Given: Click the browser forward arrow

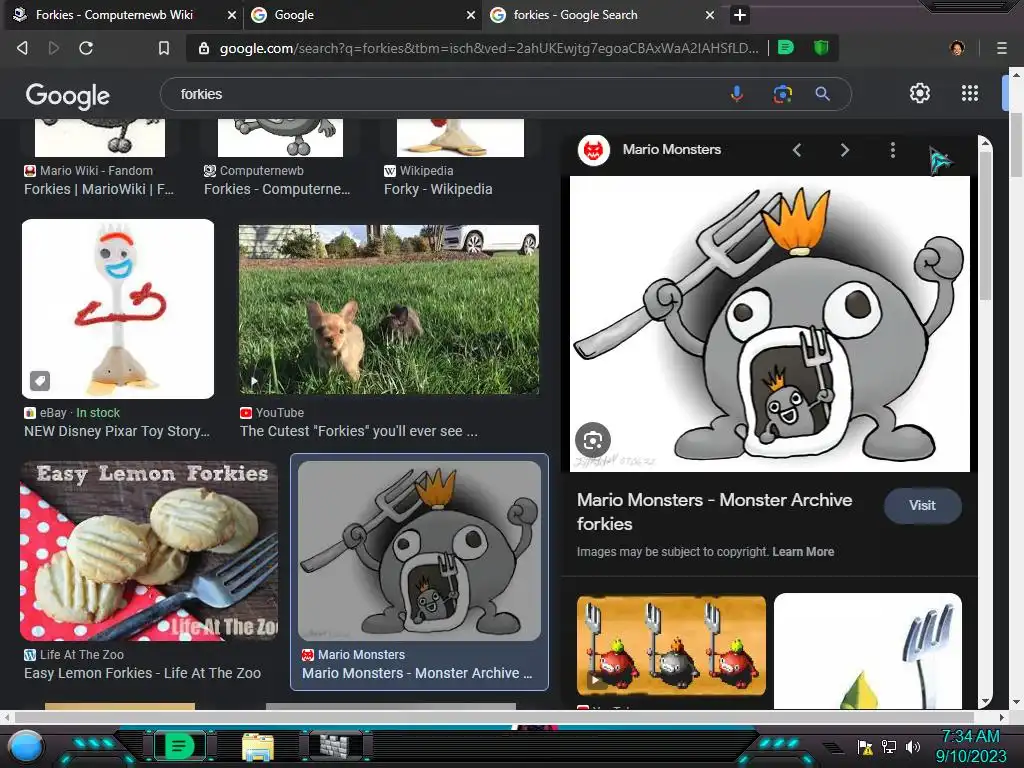Looking at the screenshot, I should [54, 48].
